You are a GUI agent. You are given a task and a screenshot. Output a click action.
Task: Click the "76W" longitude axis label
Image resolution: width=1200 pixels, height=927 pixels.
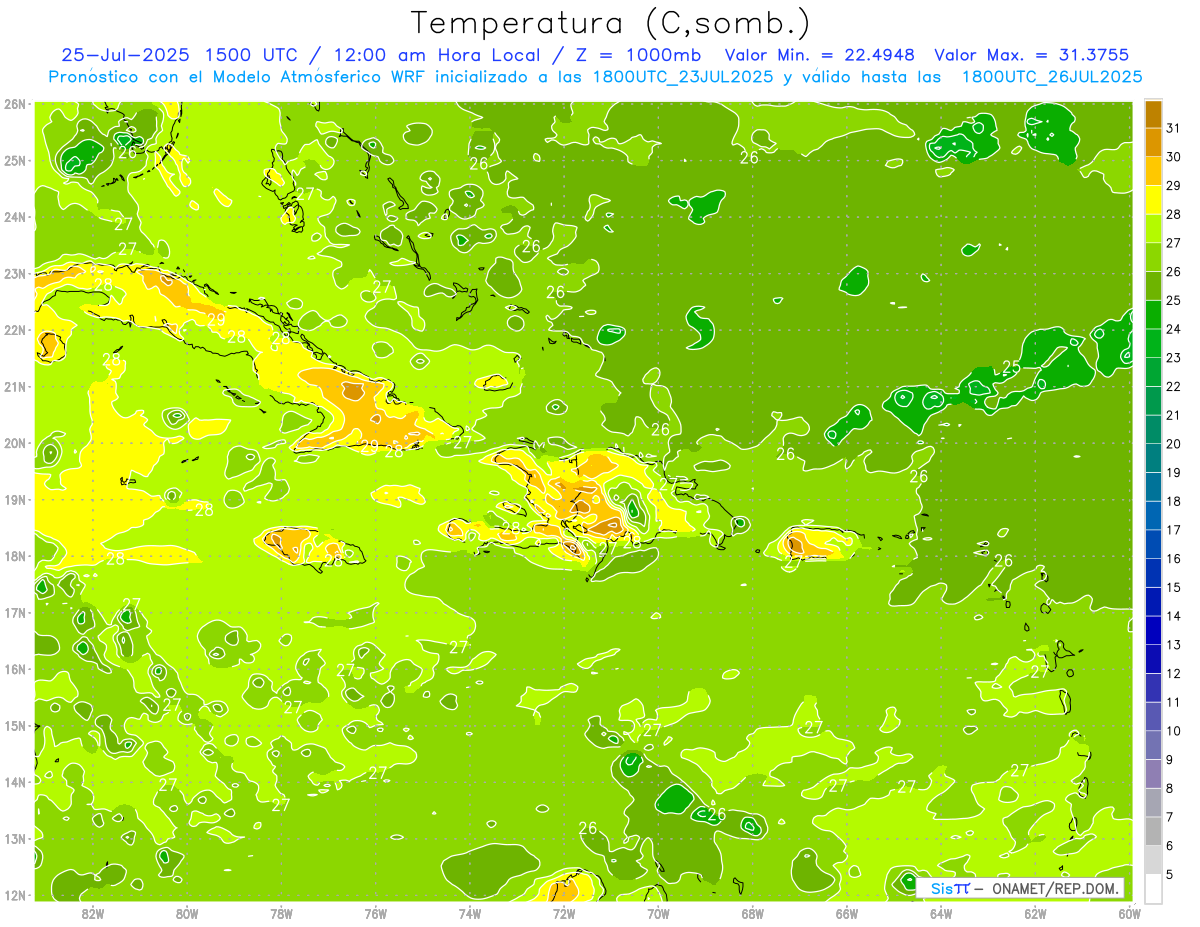375,913
